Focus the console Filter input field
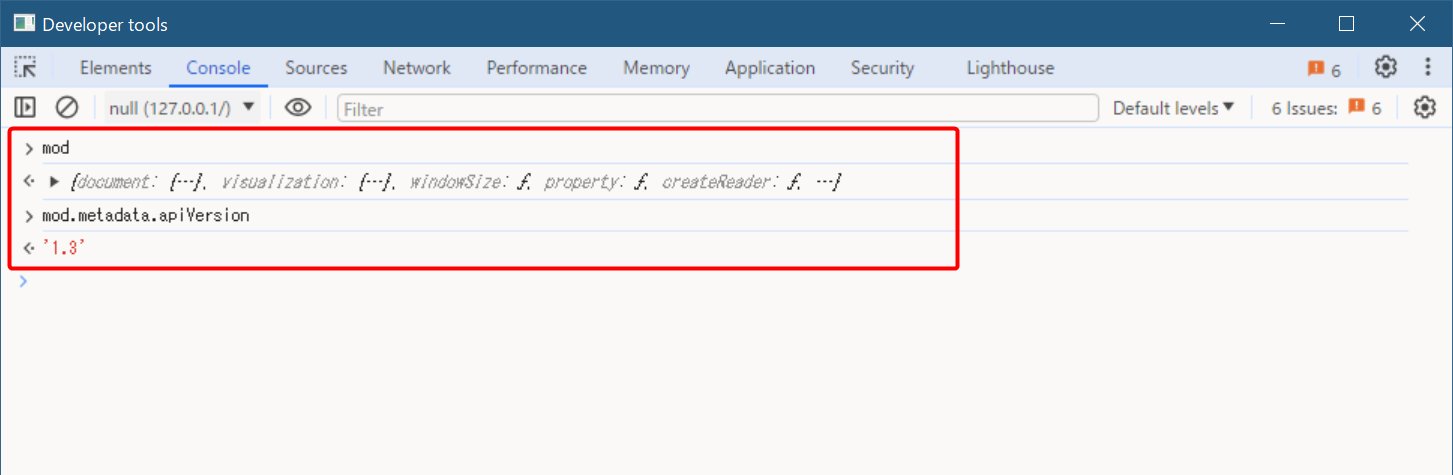Screen dimensions: 1453x475 click(x=718, y=108)
